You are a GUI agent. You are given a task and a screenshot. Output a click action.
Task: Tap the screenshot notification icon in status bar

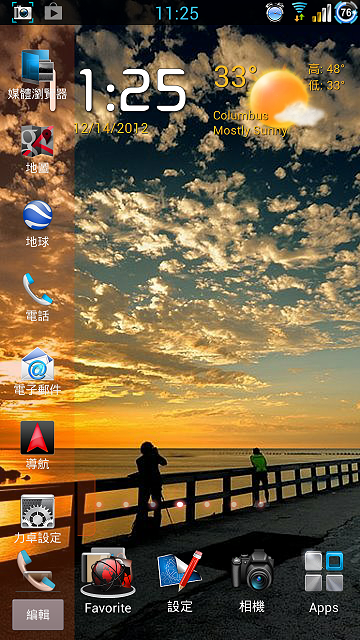[x=22, y=12]
